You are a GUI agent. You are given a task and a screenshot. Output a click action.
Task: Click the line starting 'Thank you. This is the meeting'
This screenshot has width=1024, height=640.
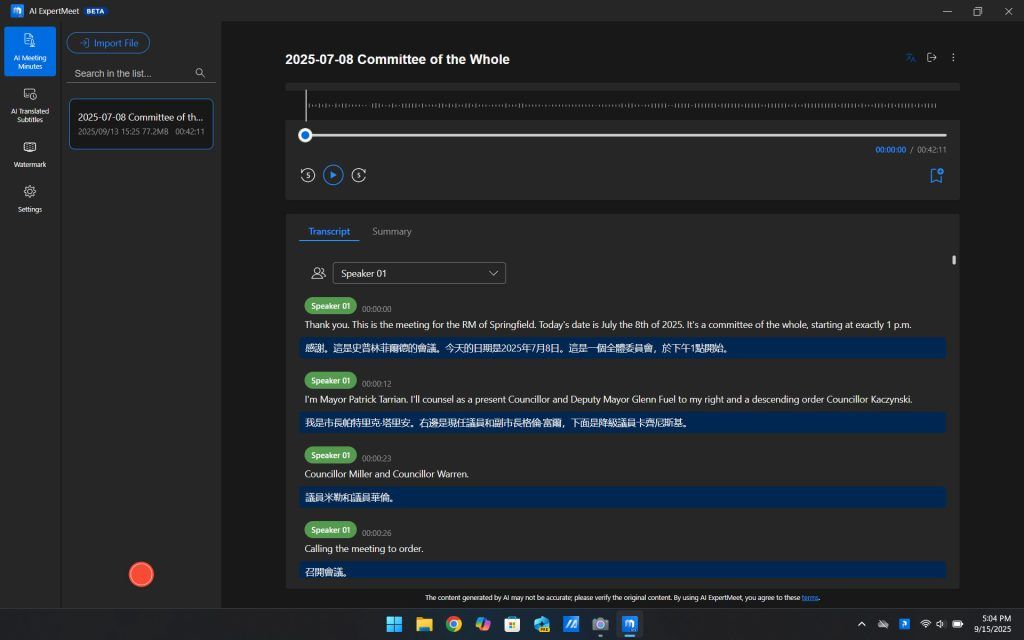608,325
